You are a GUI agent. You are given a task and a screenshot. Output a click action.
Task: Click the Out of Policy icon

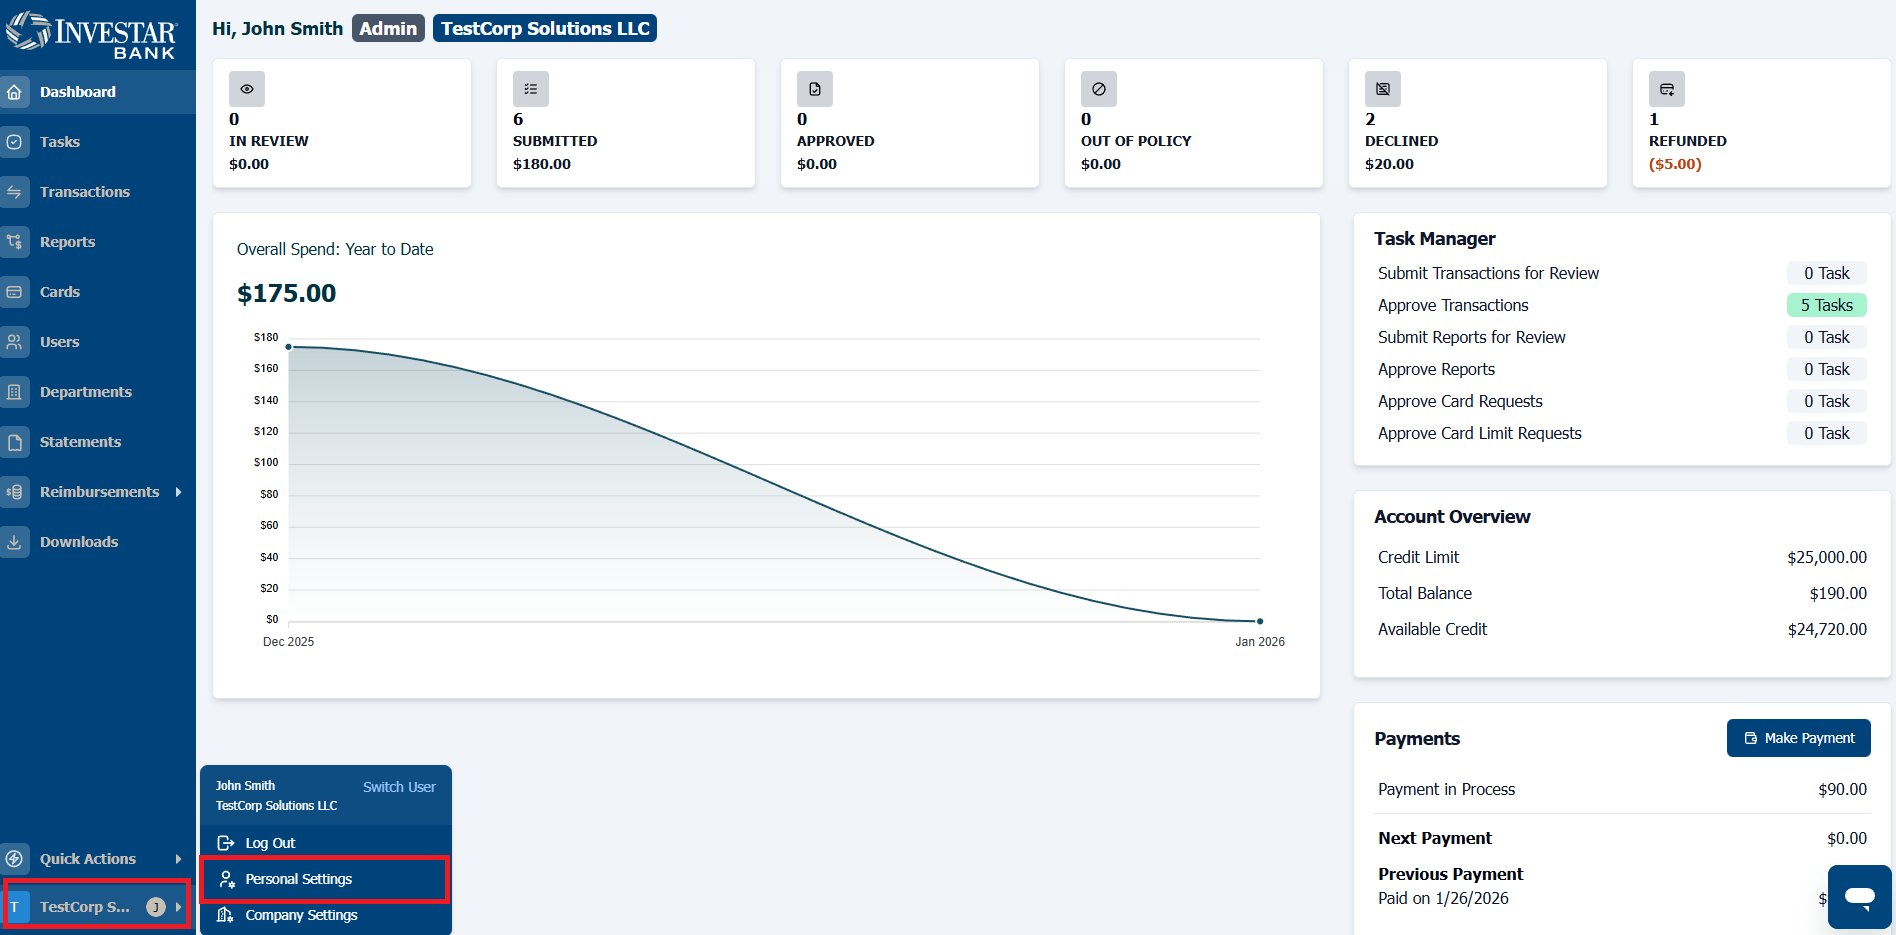coord(1099,89)
